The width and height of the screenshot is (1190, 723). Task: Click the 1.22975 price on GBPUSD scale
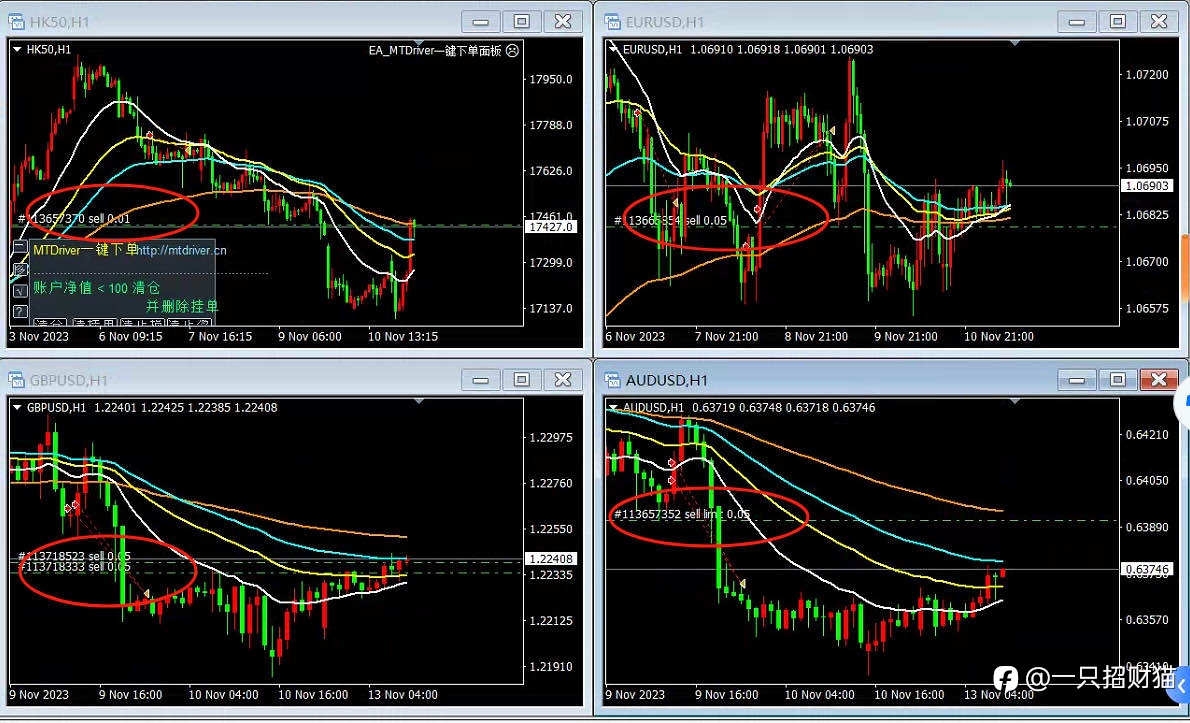click(551, 438)
